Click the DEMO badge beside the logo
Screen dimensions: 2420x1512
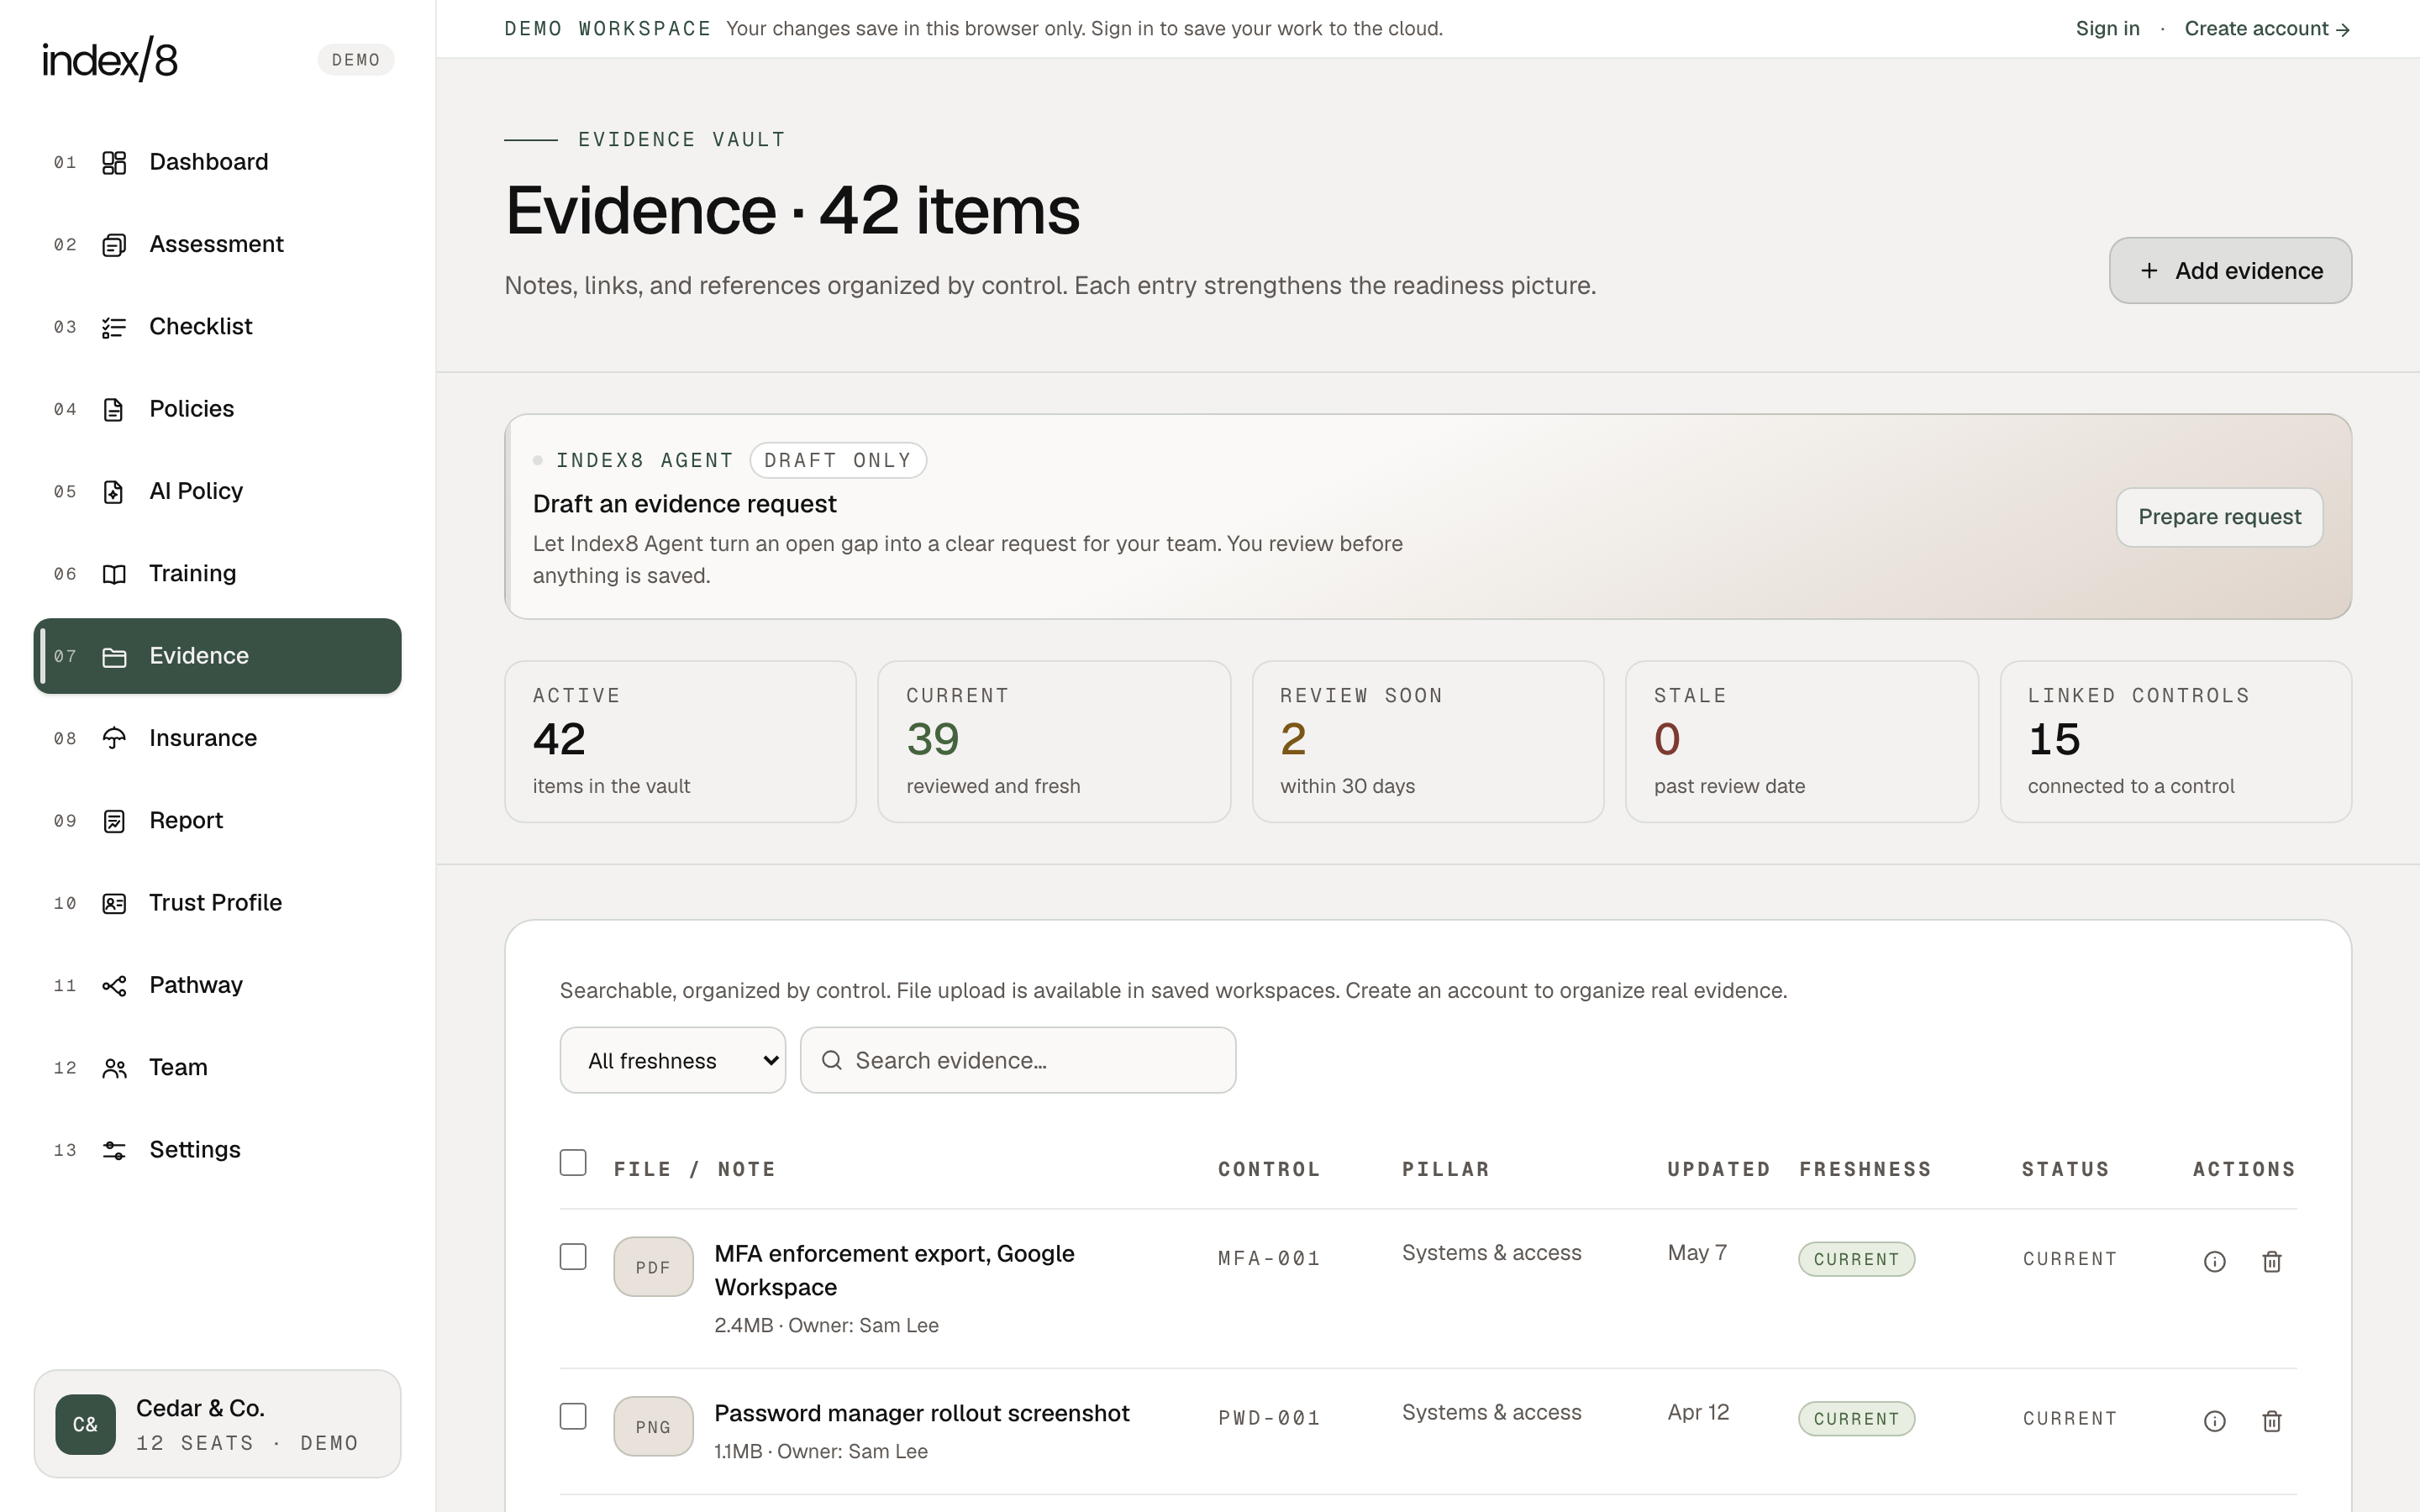tap(356, 60)
